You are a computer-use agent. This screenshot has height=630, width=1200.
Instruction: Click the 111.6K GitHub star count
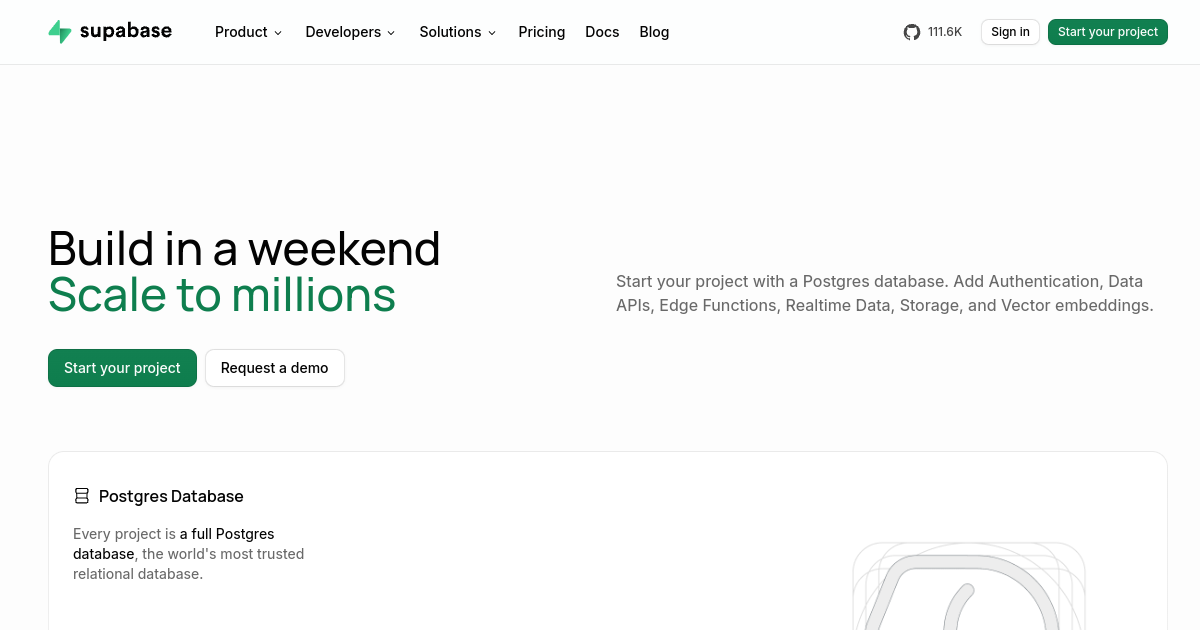point(945,32)
